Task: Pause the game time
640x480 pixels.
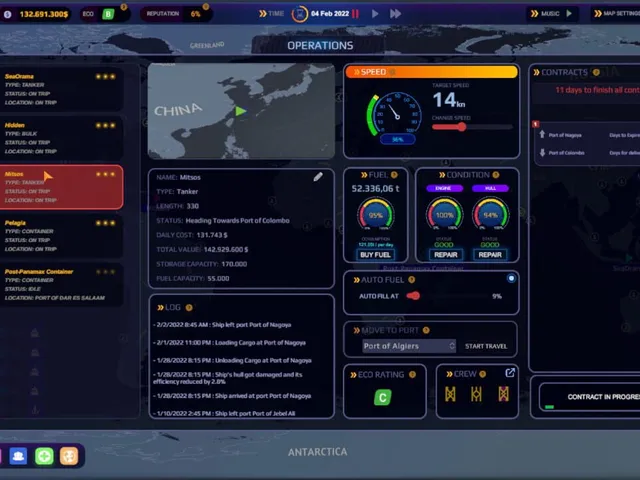Action: tap(356, 13)
